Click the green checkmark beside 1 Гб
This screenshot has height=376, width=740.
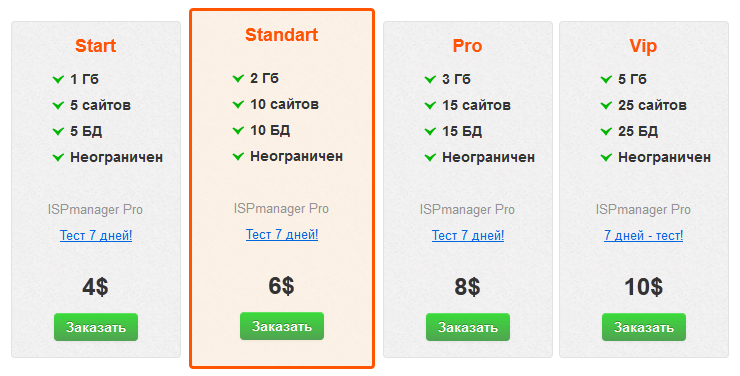58,79
